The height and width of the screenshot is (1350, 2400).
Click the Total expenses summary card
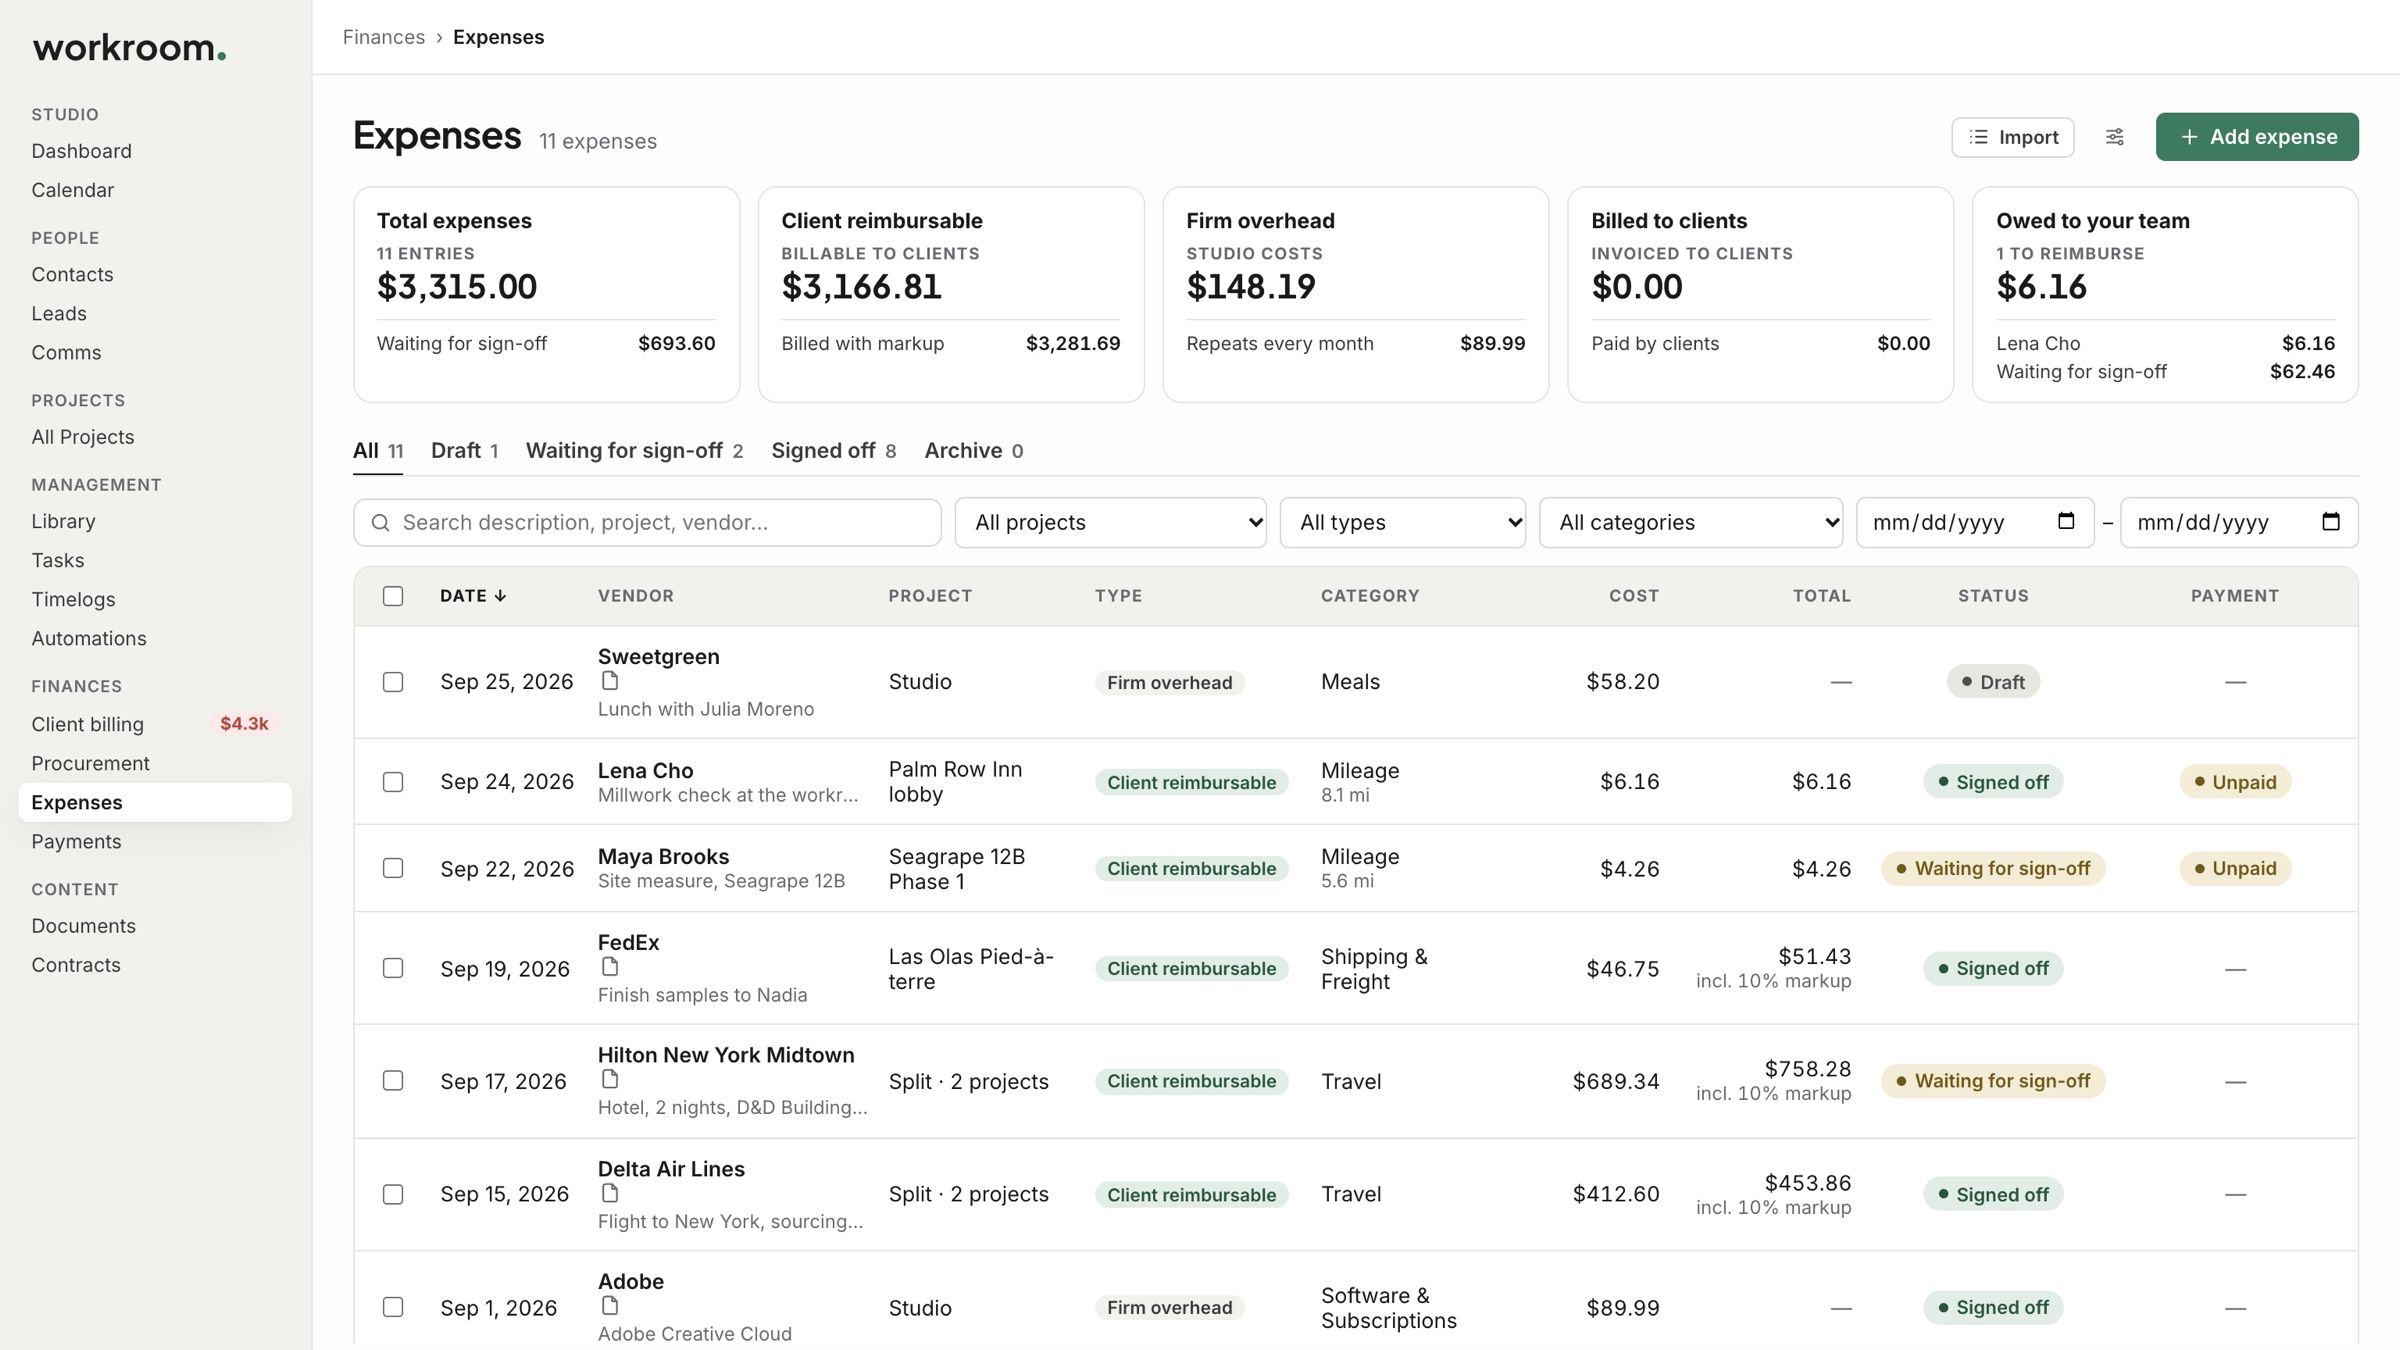pos(546,294)
